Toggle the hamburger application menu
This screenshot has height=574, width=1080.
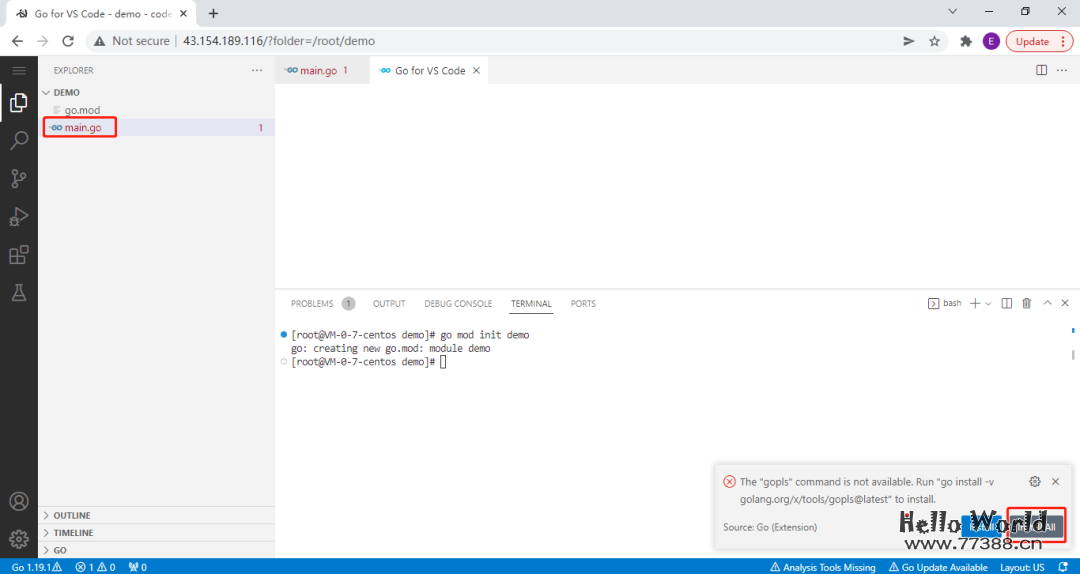[x=18, y=70]
